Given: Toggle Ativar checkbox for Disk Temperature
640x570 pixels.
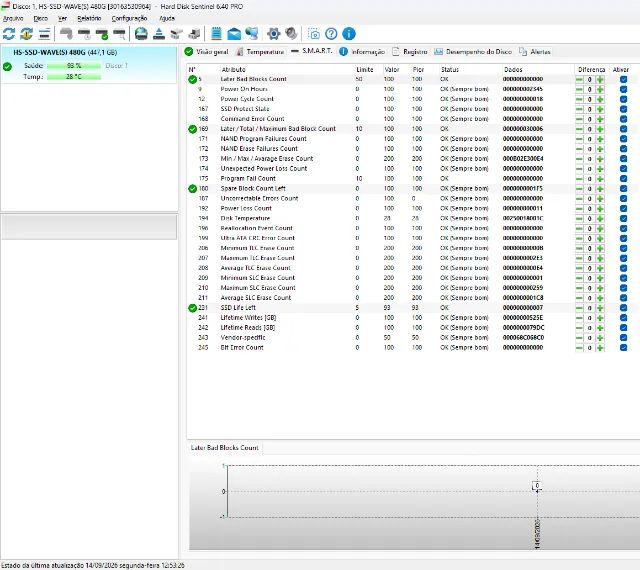Looking at the screenshot, I should coord(623,218).
